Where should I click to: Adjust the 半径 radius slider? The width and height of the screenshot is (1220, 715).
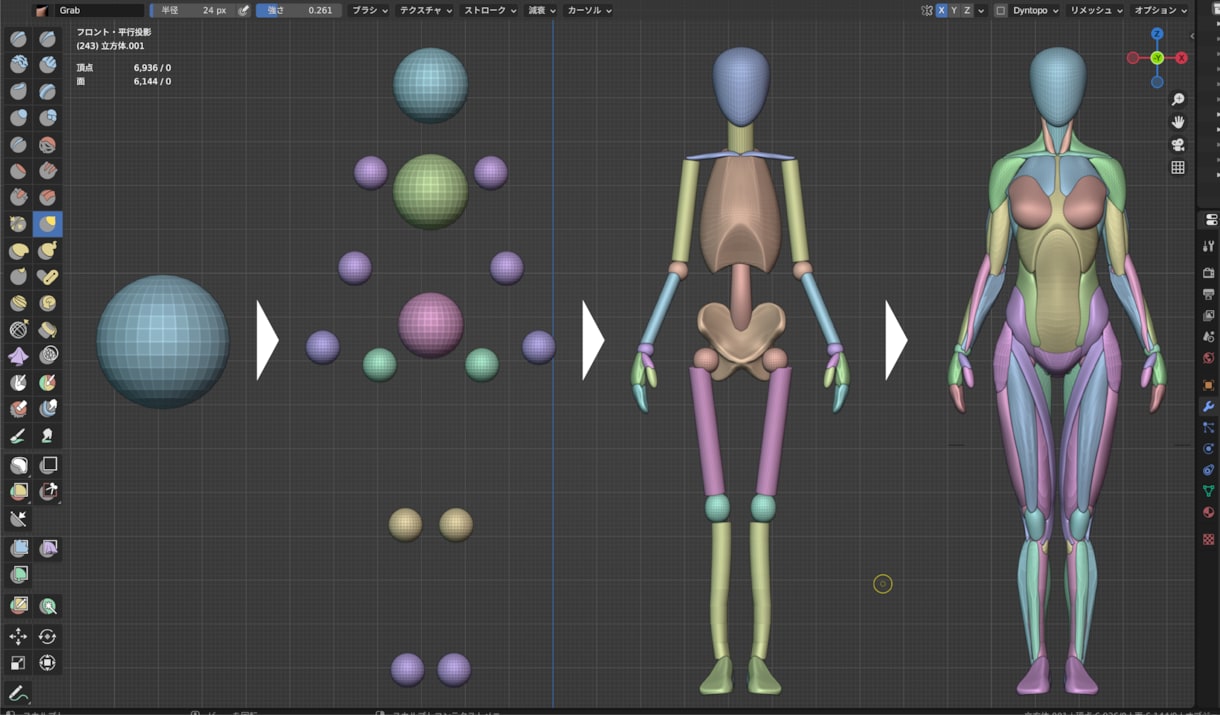(192, 10)
